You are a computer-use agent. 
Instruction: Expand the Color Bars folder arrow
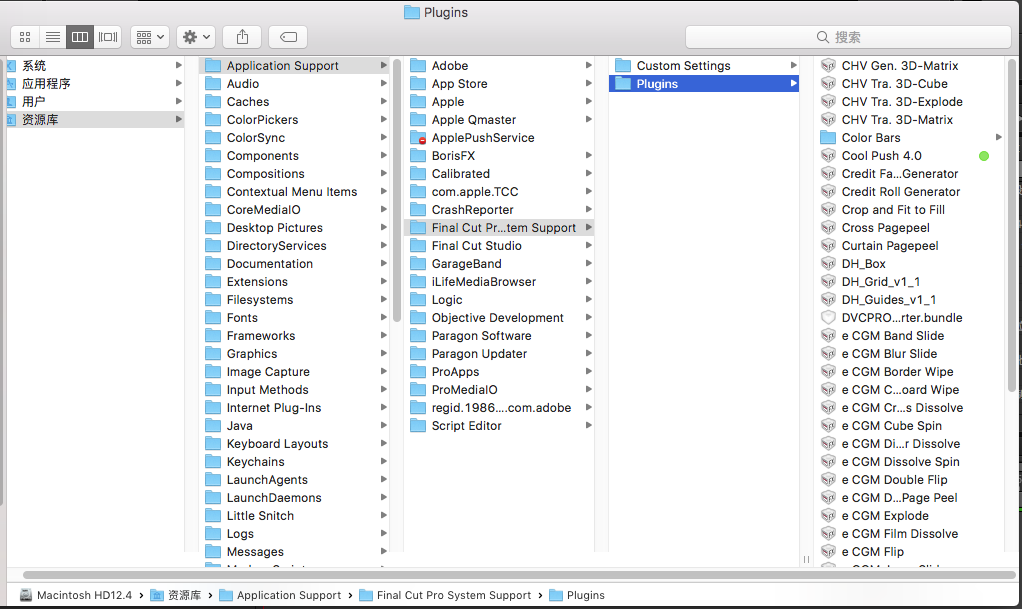pyautogui.click(x=999, y=137)
